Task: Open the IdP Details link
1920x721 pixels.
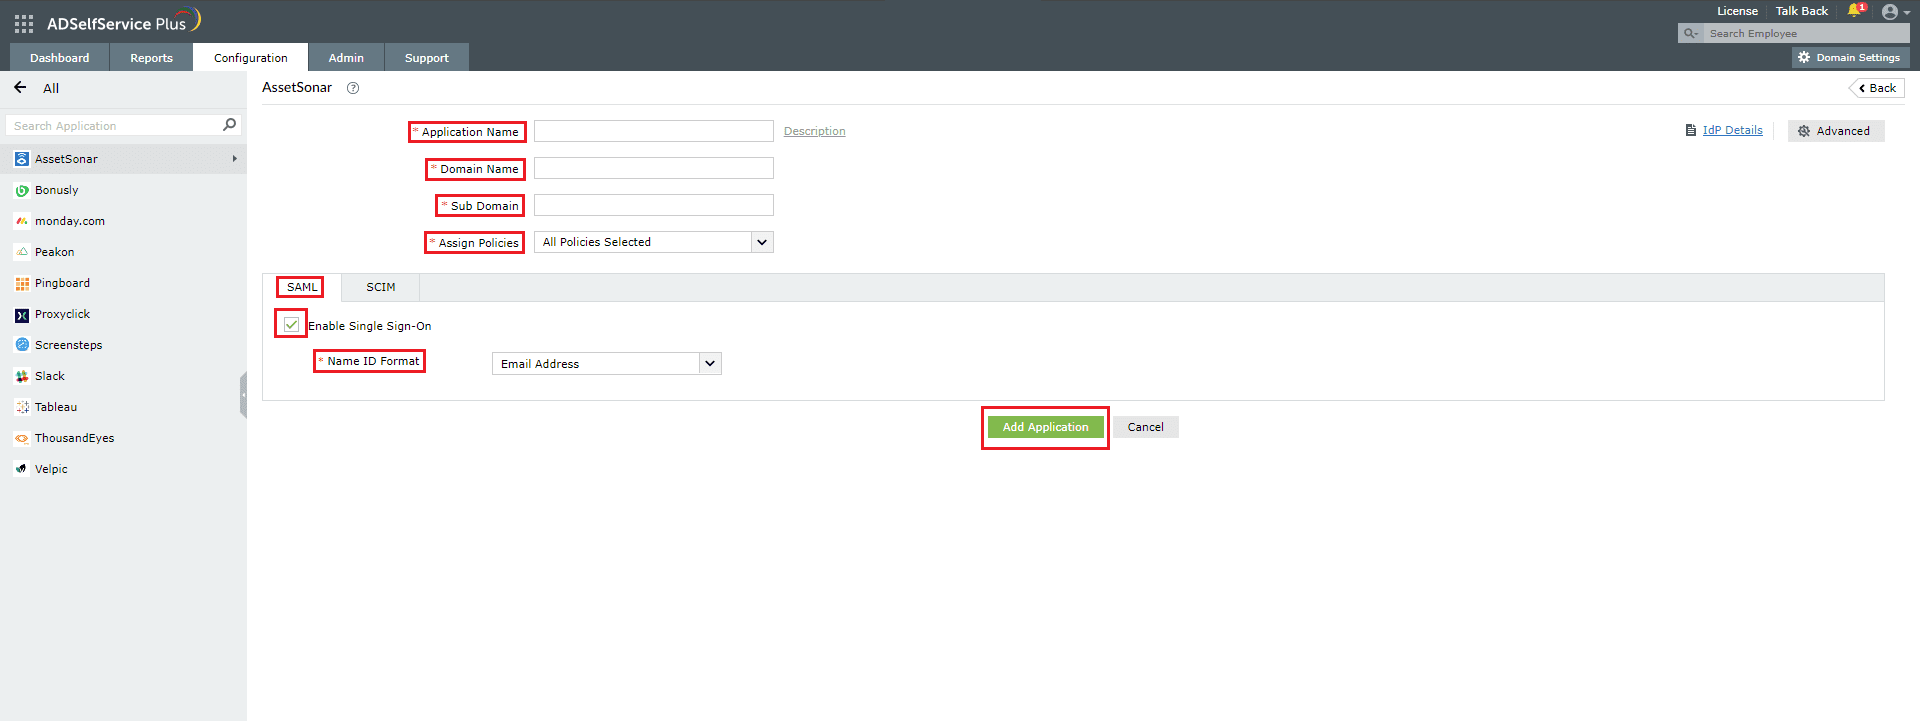Action: (1733, 130)
